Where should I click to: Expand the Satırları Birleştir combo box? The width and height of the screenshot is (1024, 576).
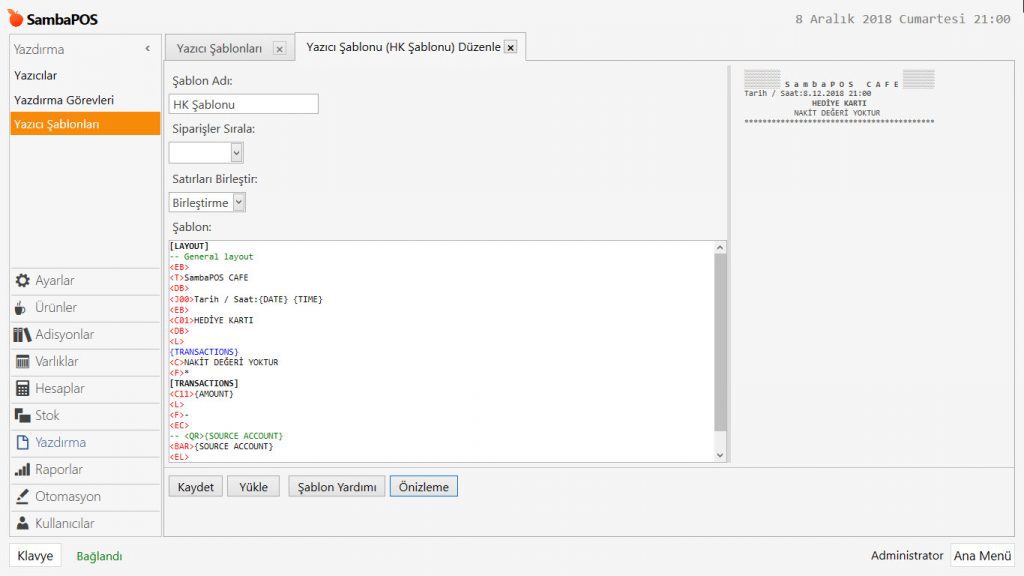[x=238, y=203]
